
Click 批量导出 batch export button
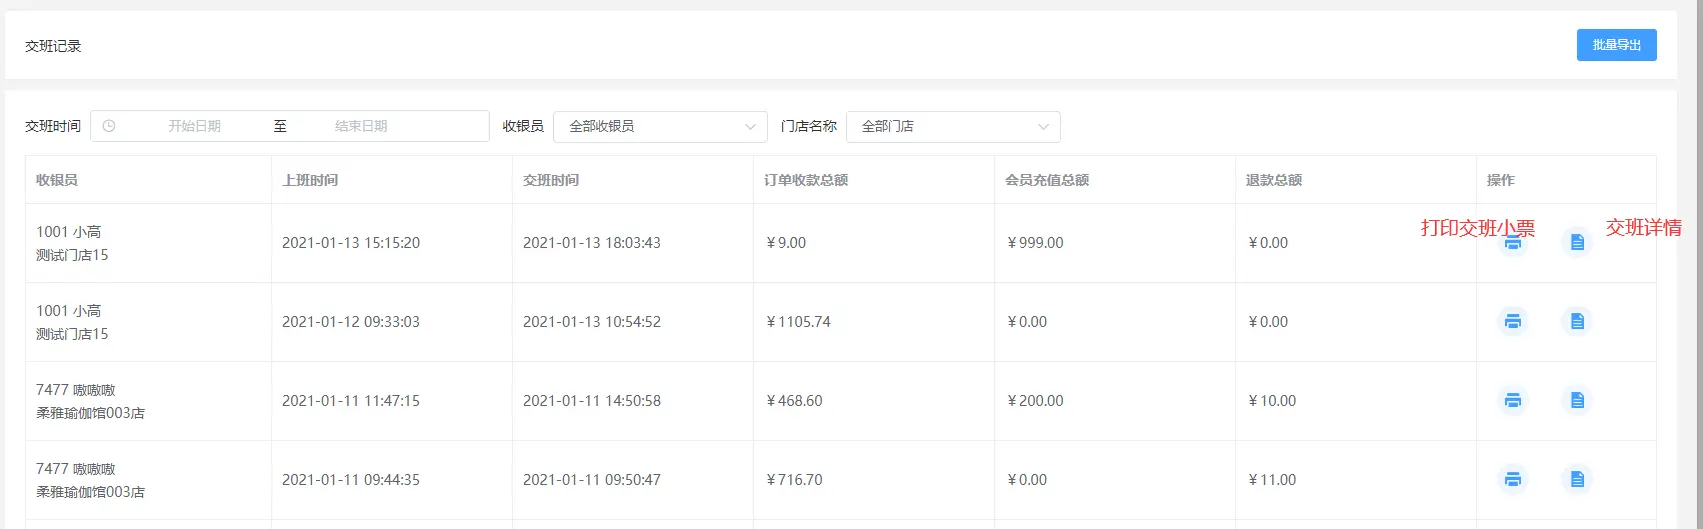1617,45
